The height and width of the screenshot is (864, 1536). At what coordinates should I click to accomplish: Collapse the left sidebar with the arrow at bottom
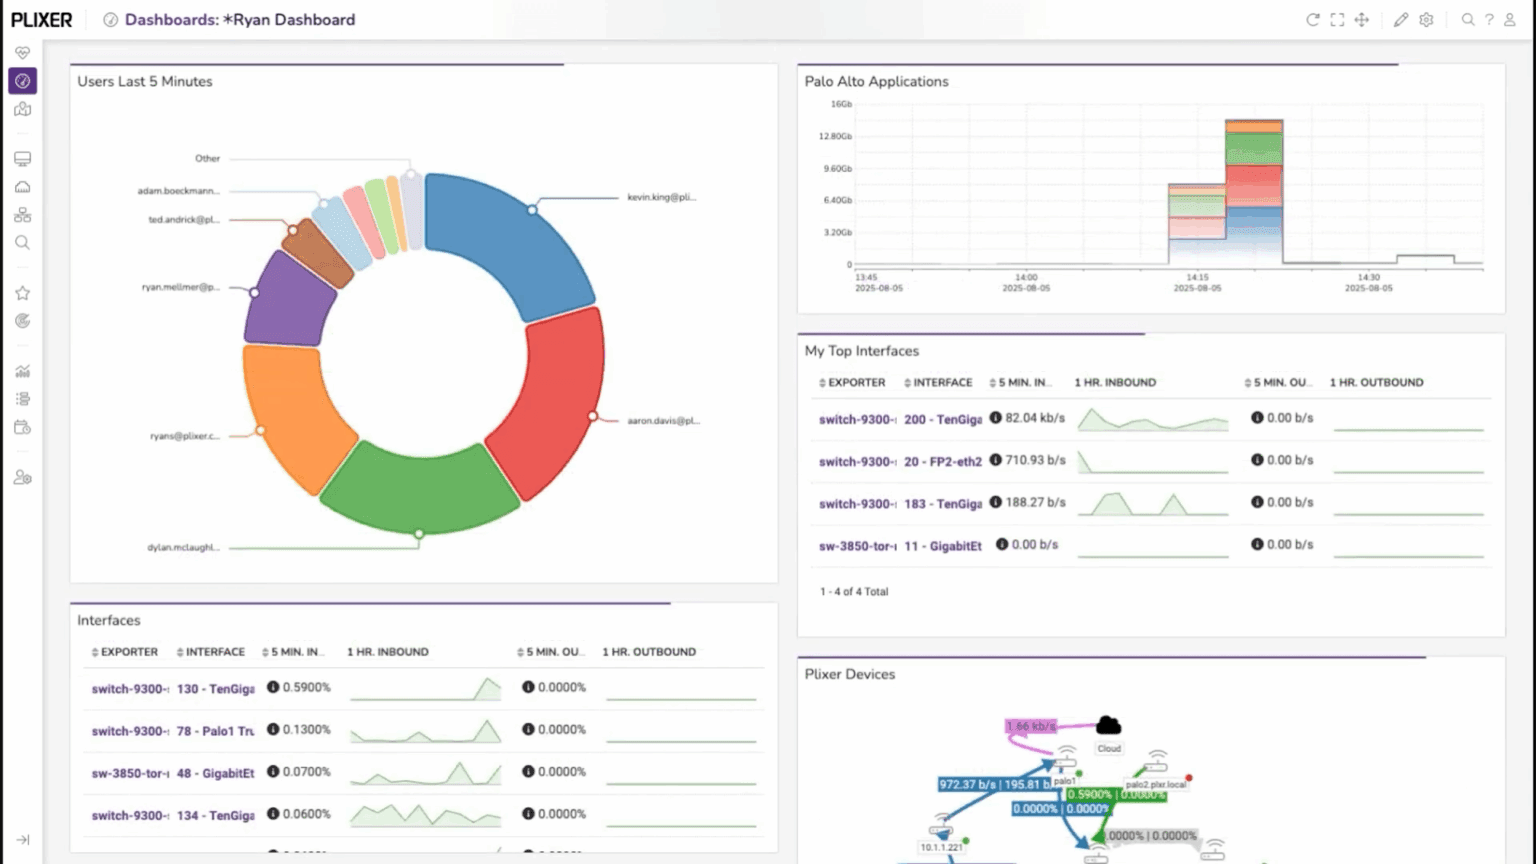tap(22, 838)
